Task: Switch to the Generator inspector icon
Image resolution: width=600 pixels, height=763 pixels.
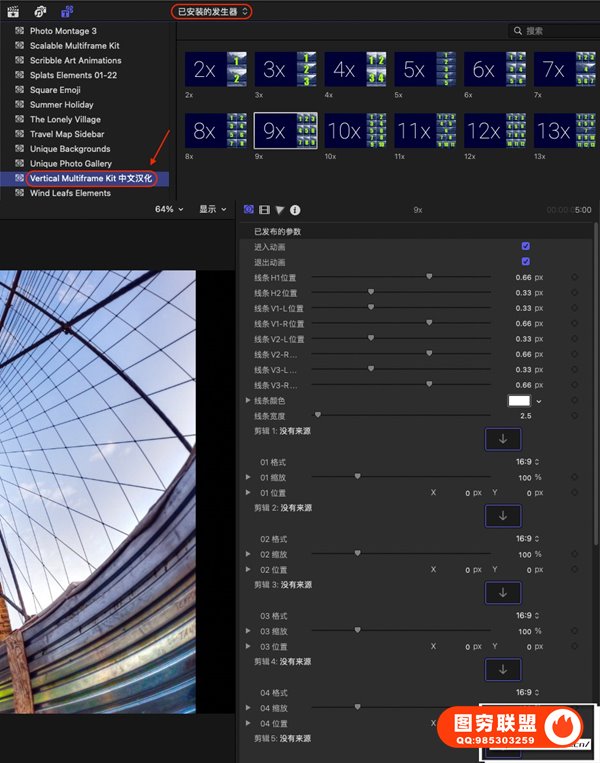Action: click(249, 210)
